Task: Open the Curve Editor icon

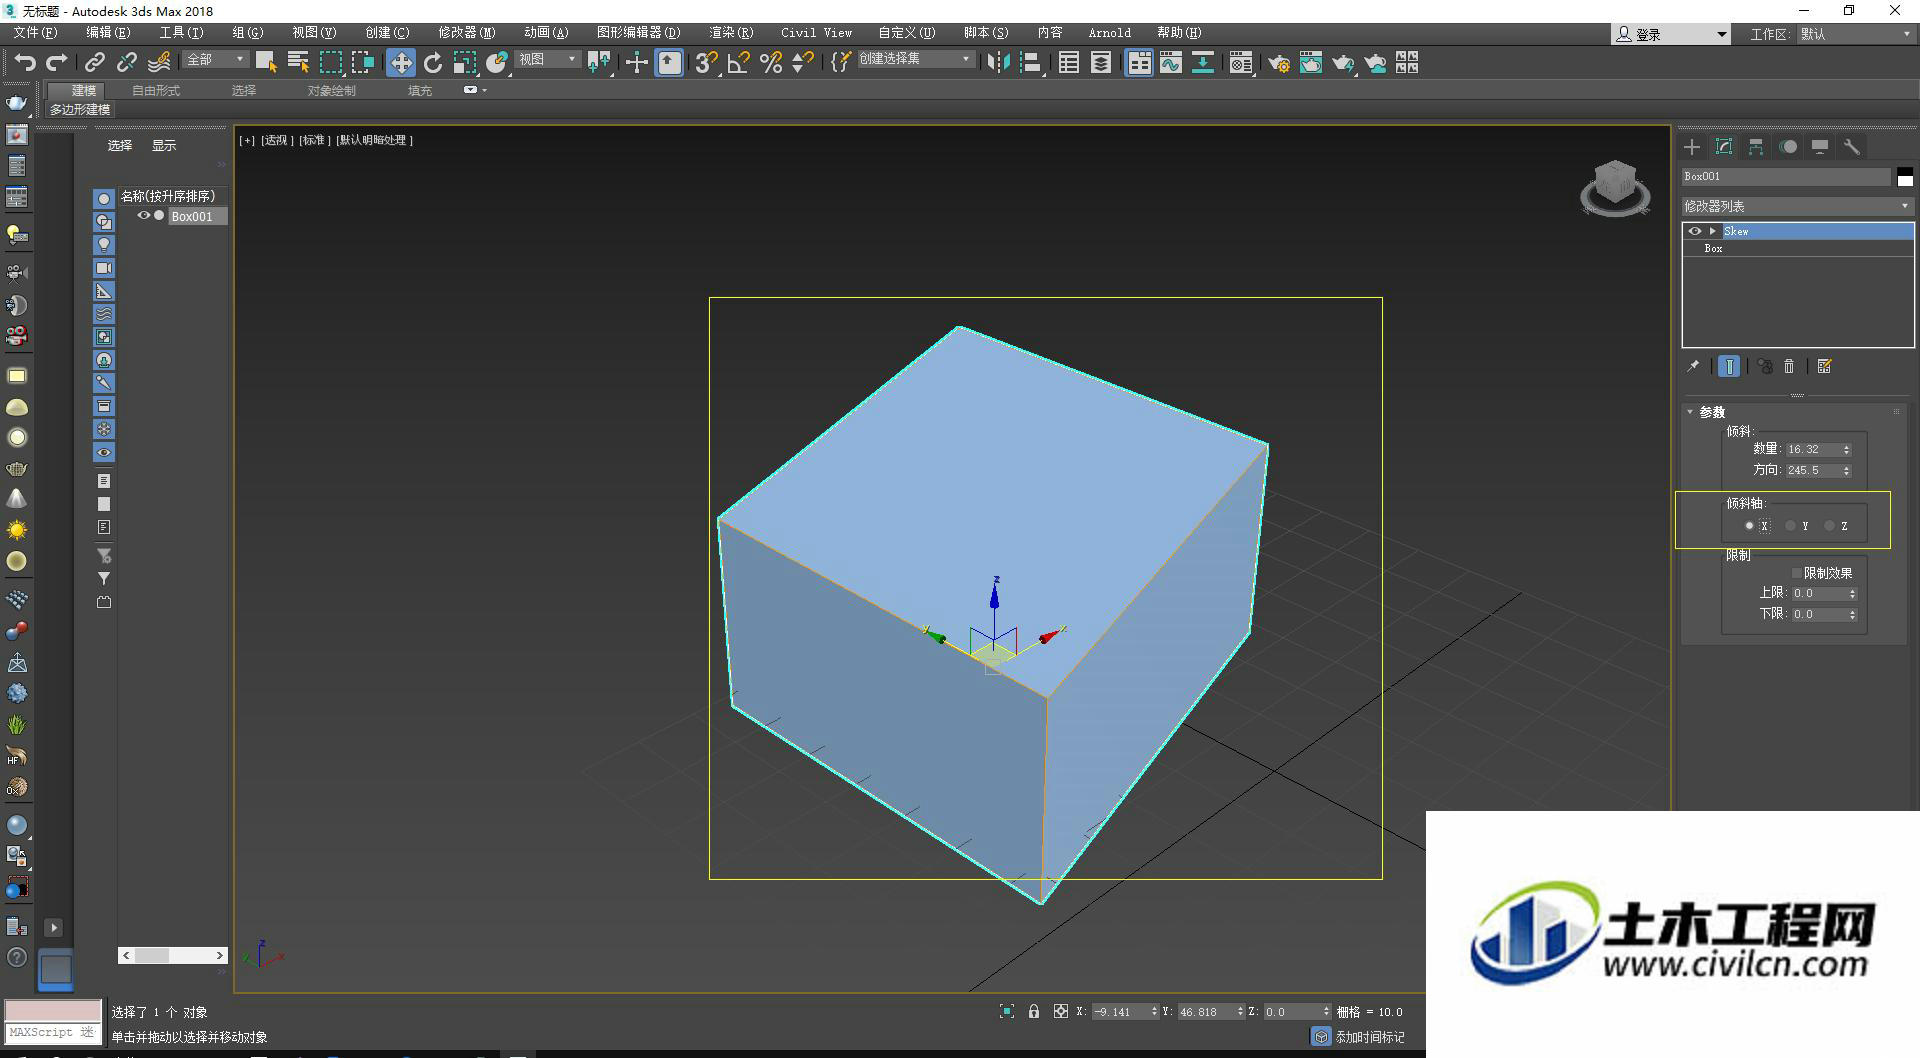Action: 1171,63
